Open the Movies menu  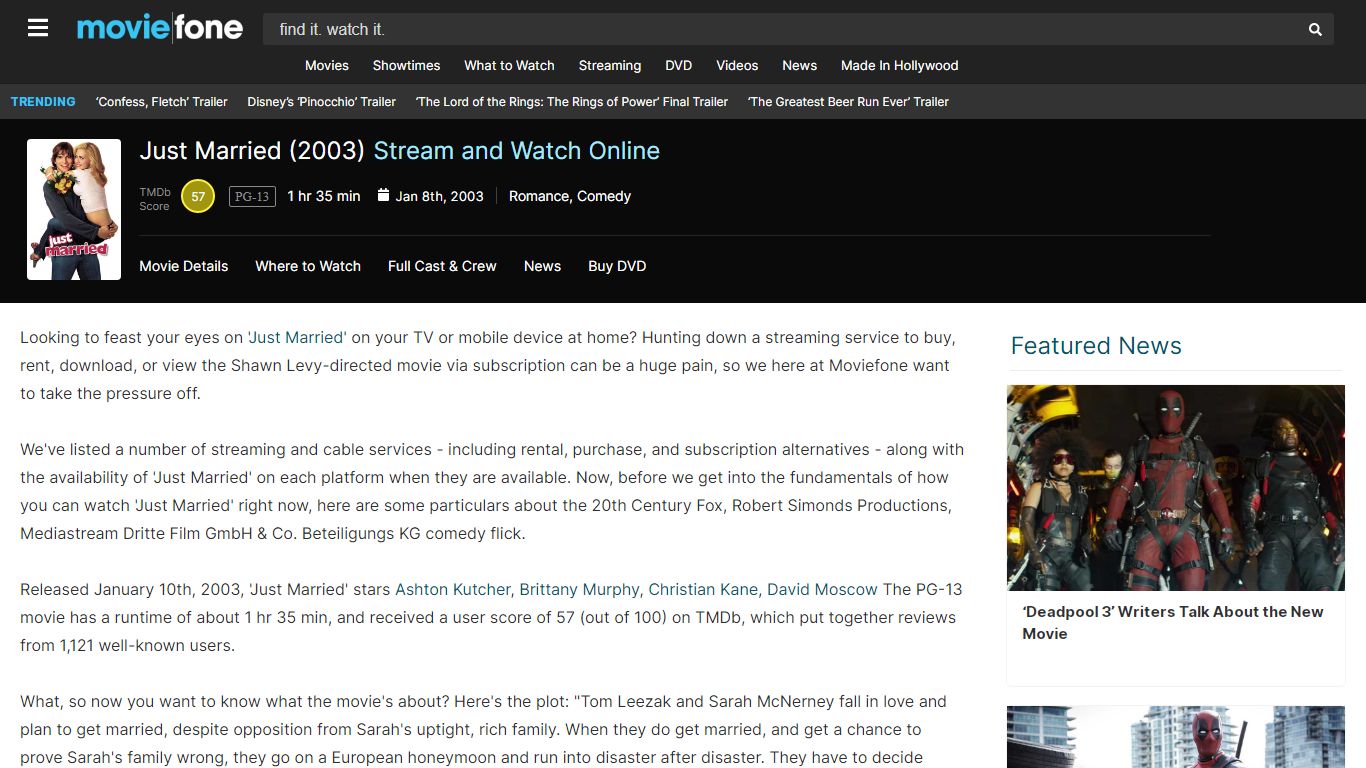pyautogui.click(x=327, y=65)
